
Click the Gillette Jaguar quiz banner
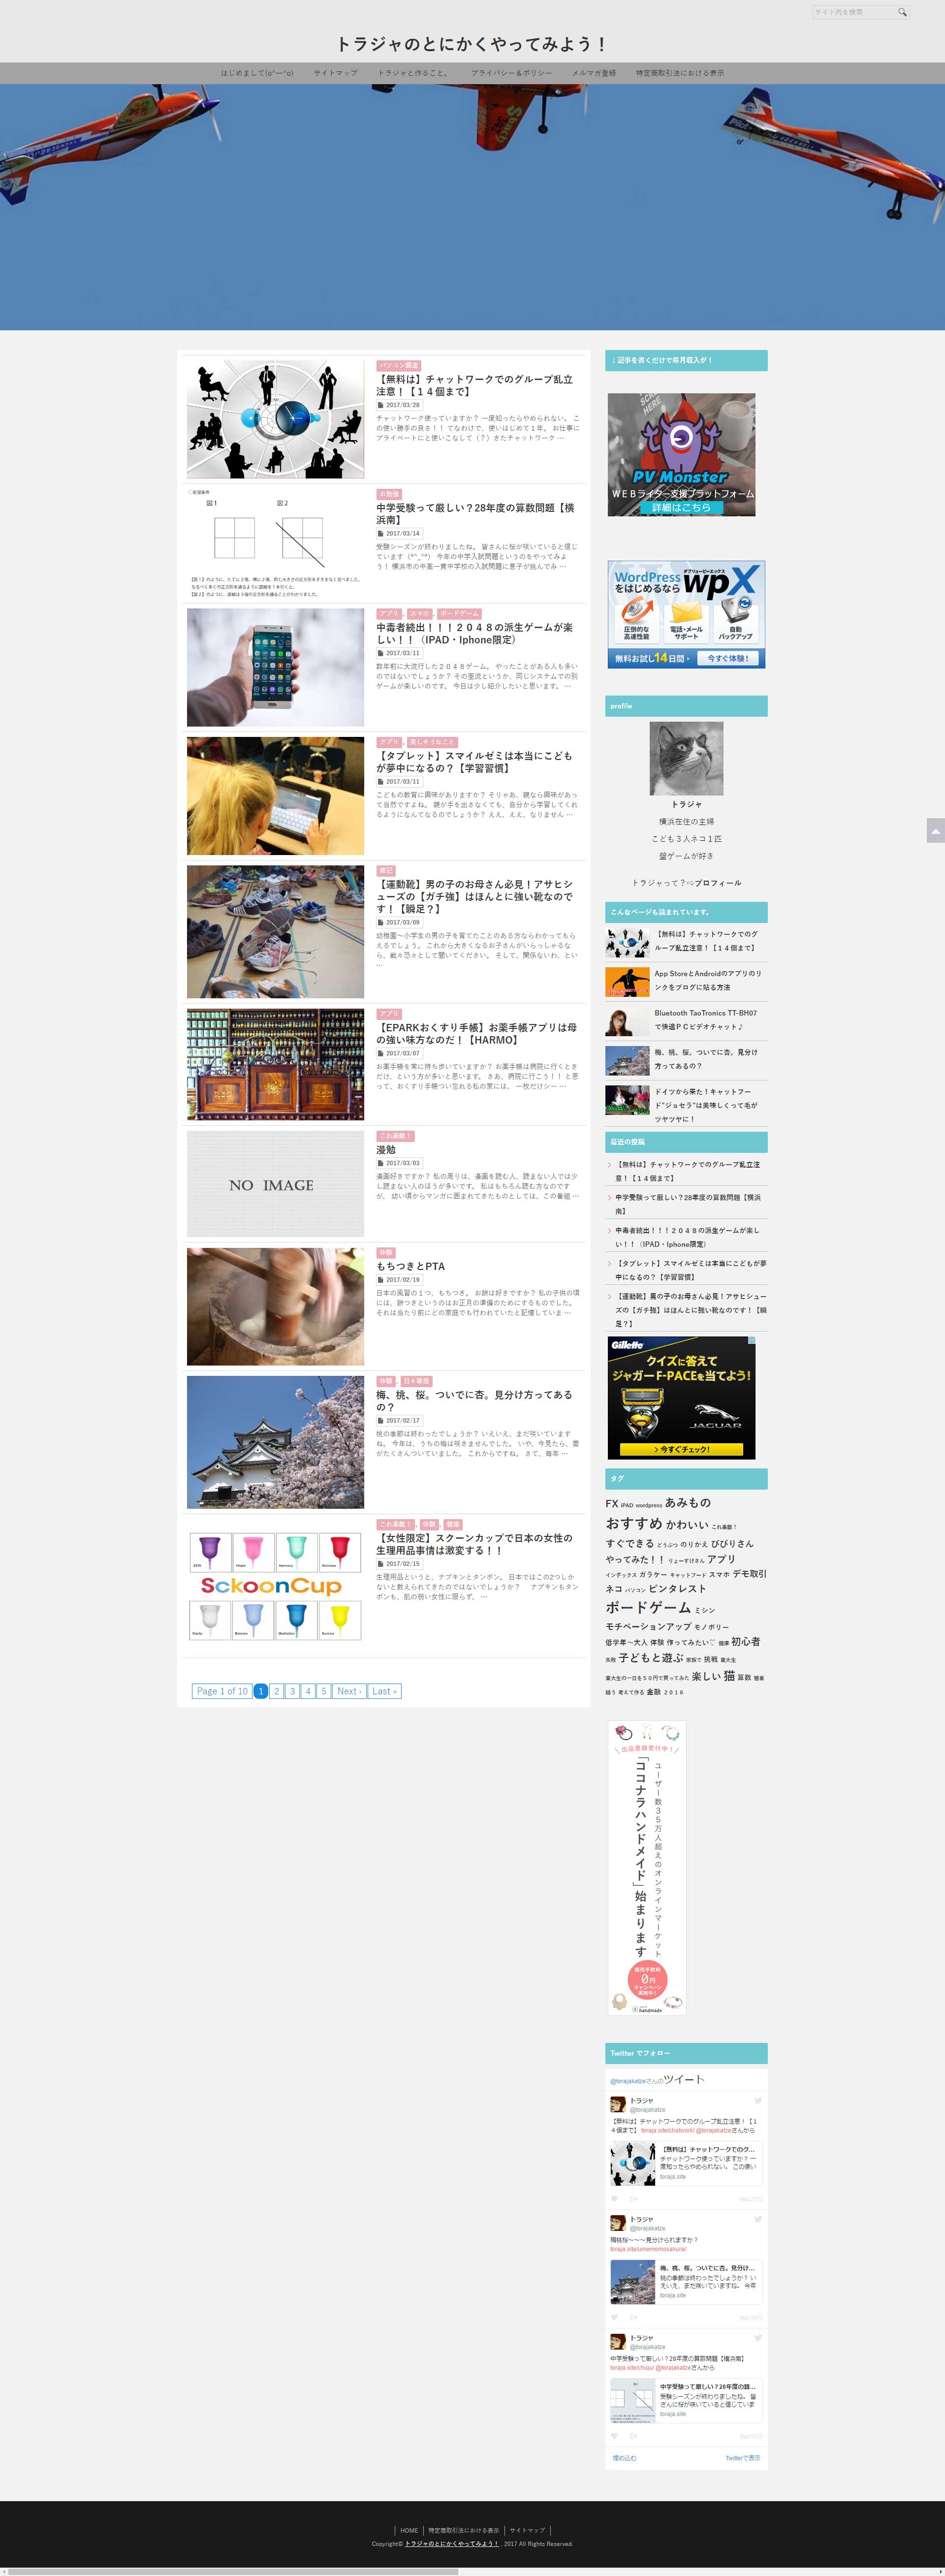[681, 1397]
